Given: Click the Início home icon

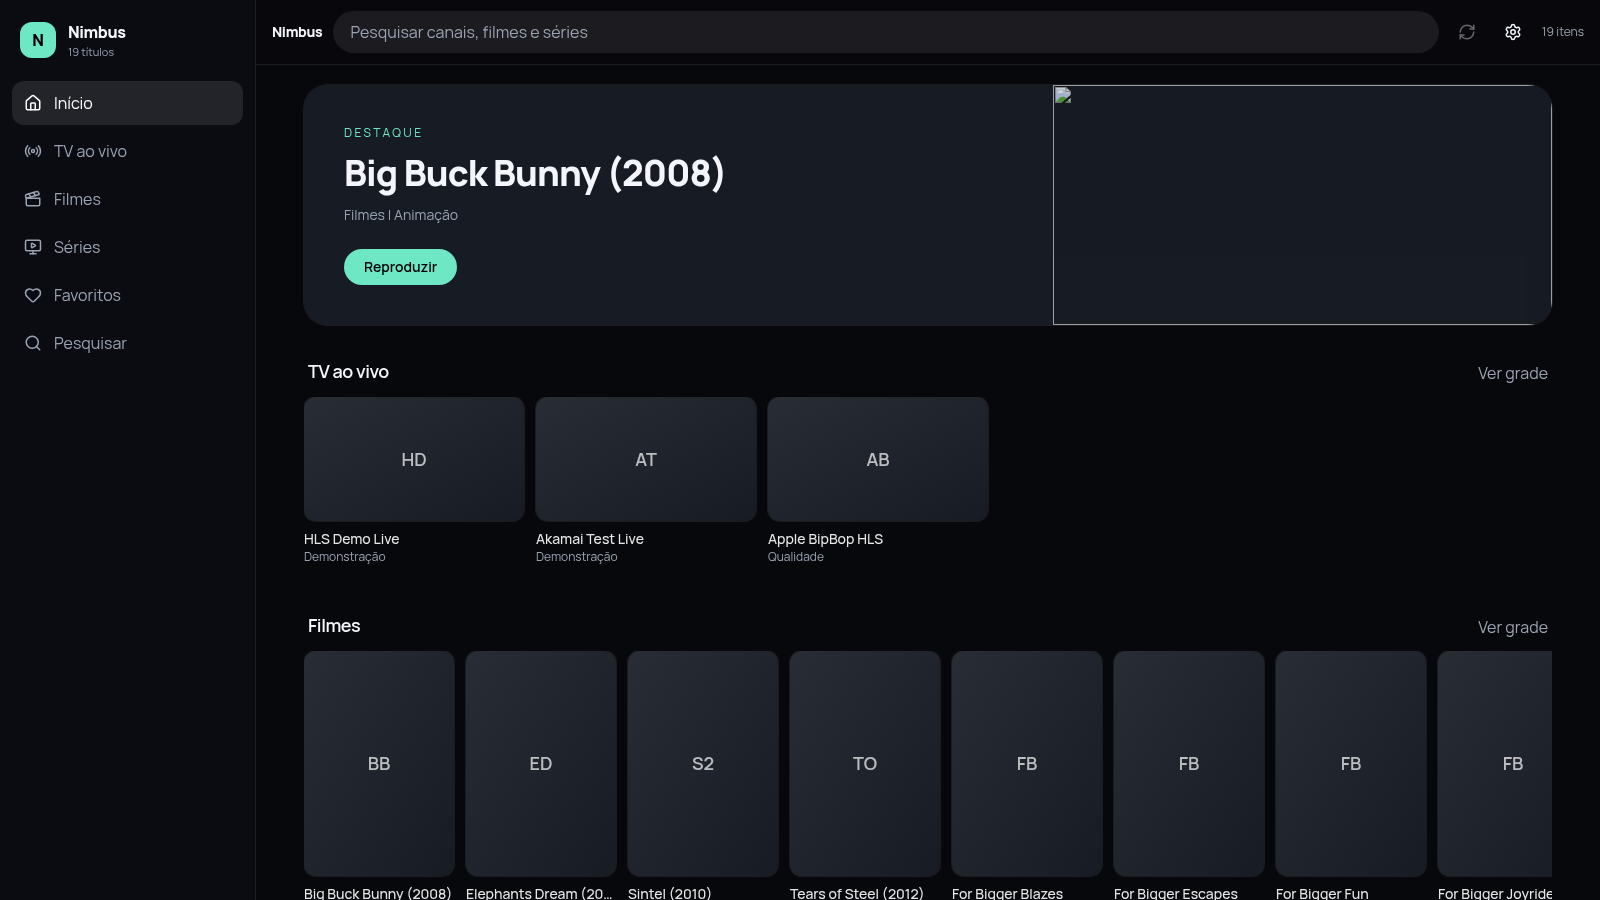Looking at the screenshot, I should coord(33,103).
